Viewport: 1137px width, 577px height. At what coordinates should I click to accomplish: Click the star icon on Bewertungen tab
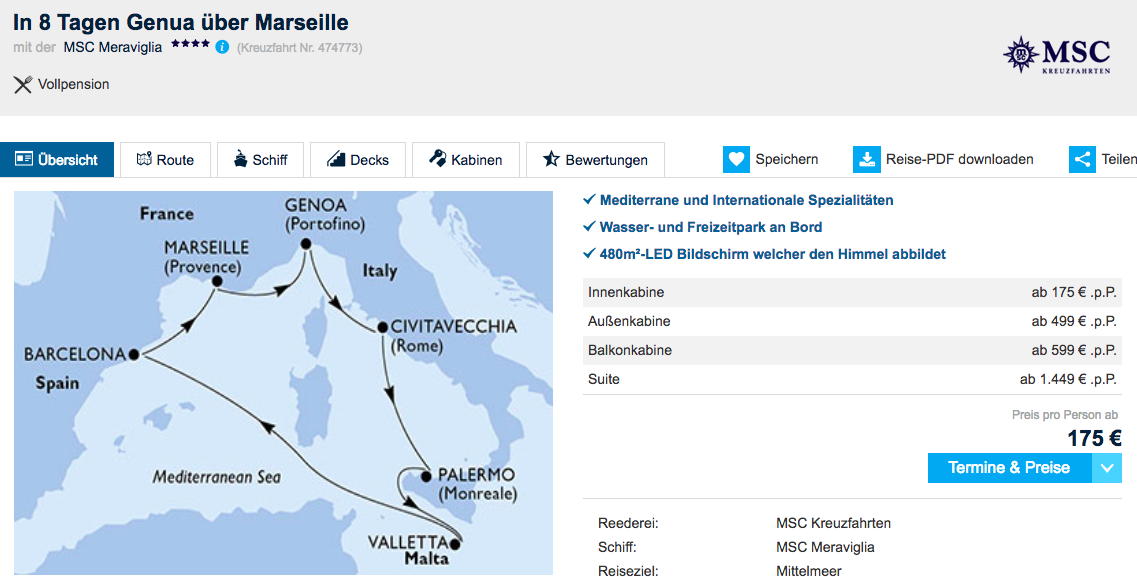coord(551,159)
